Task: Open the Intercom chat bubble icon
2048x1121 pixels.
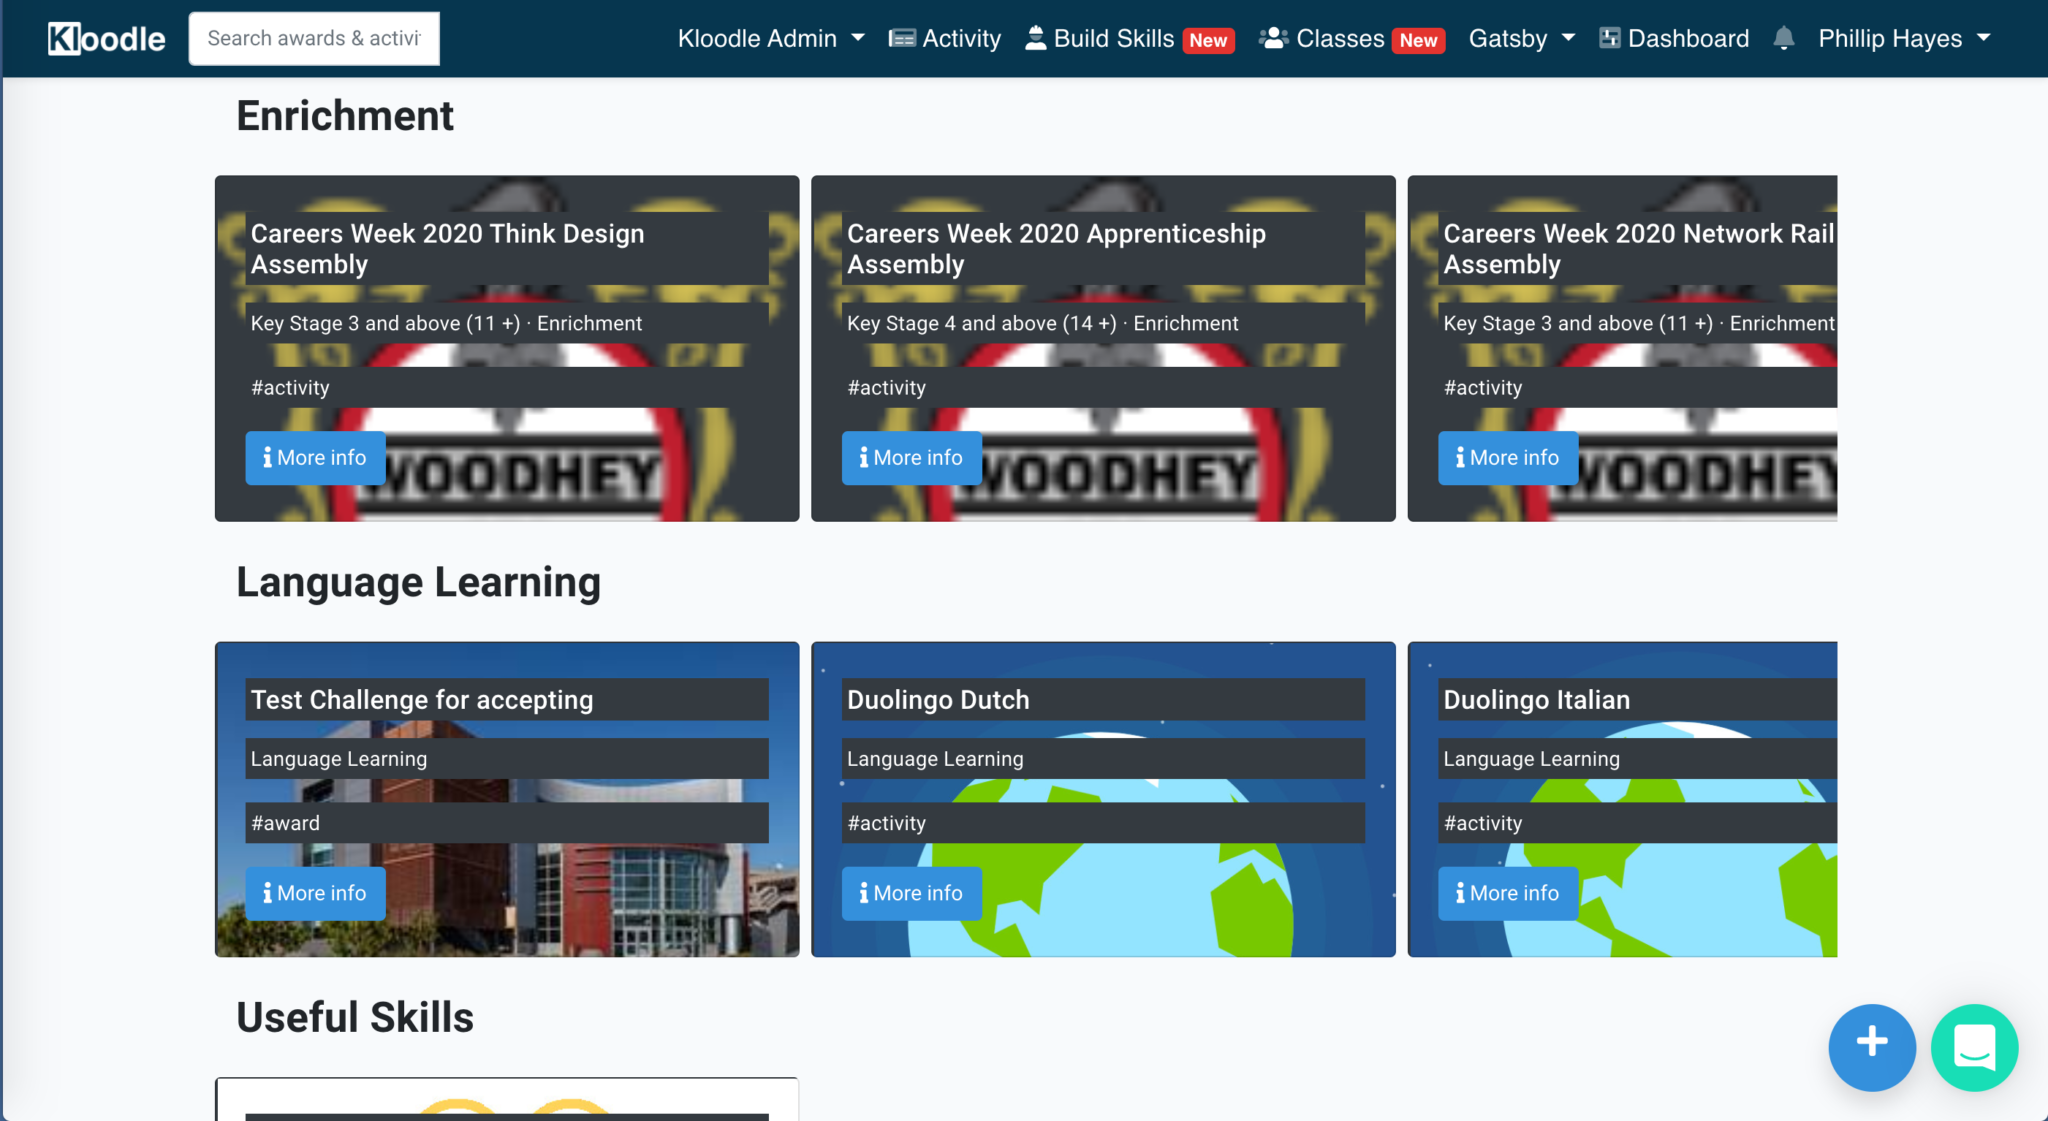Action: point(1974,1048)
